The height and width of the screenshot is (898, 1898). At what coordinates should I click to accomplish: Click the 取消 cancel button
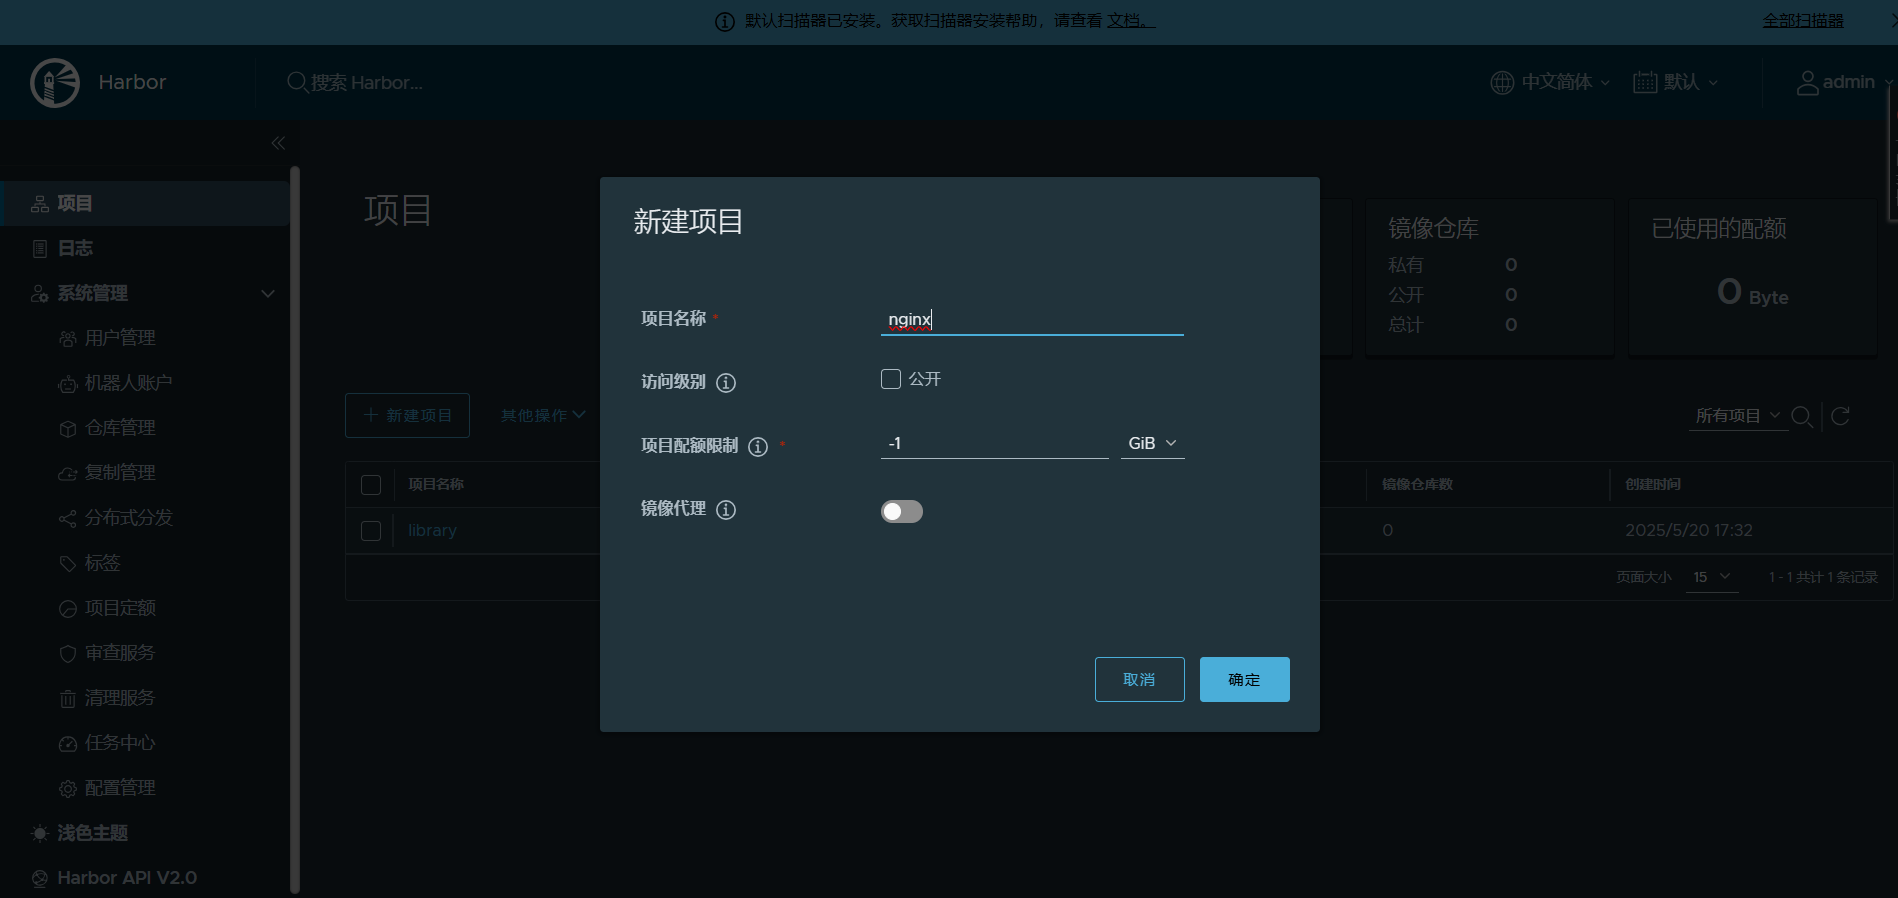1139,679
